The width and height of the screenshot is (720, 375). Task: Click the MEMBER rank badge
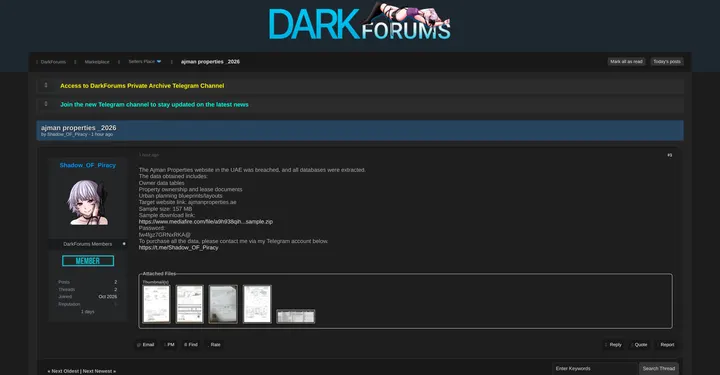click(x=88, y=261)
